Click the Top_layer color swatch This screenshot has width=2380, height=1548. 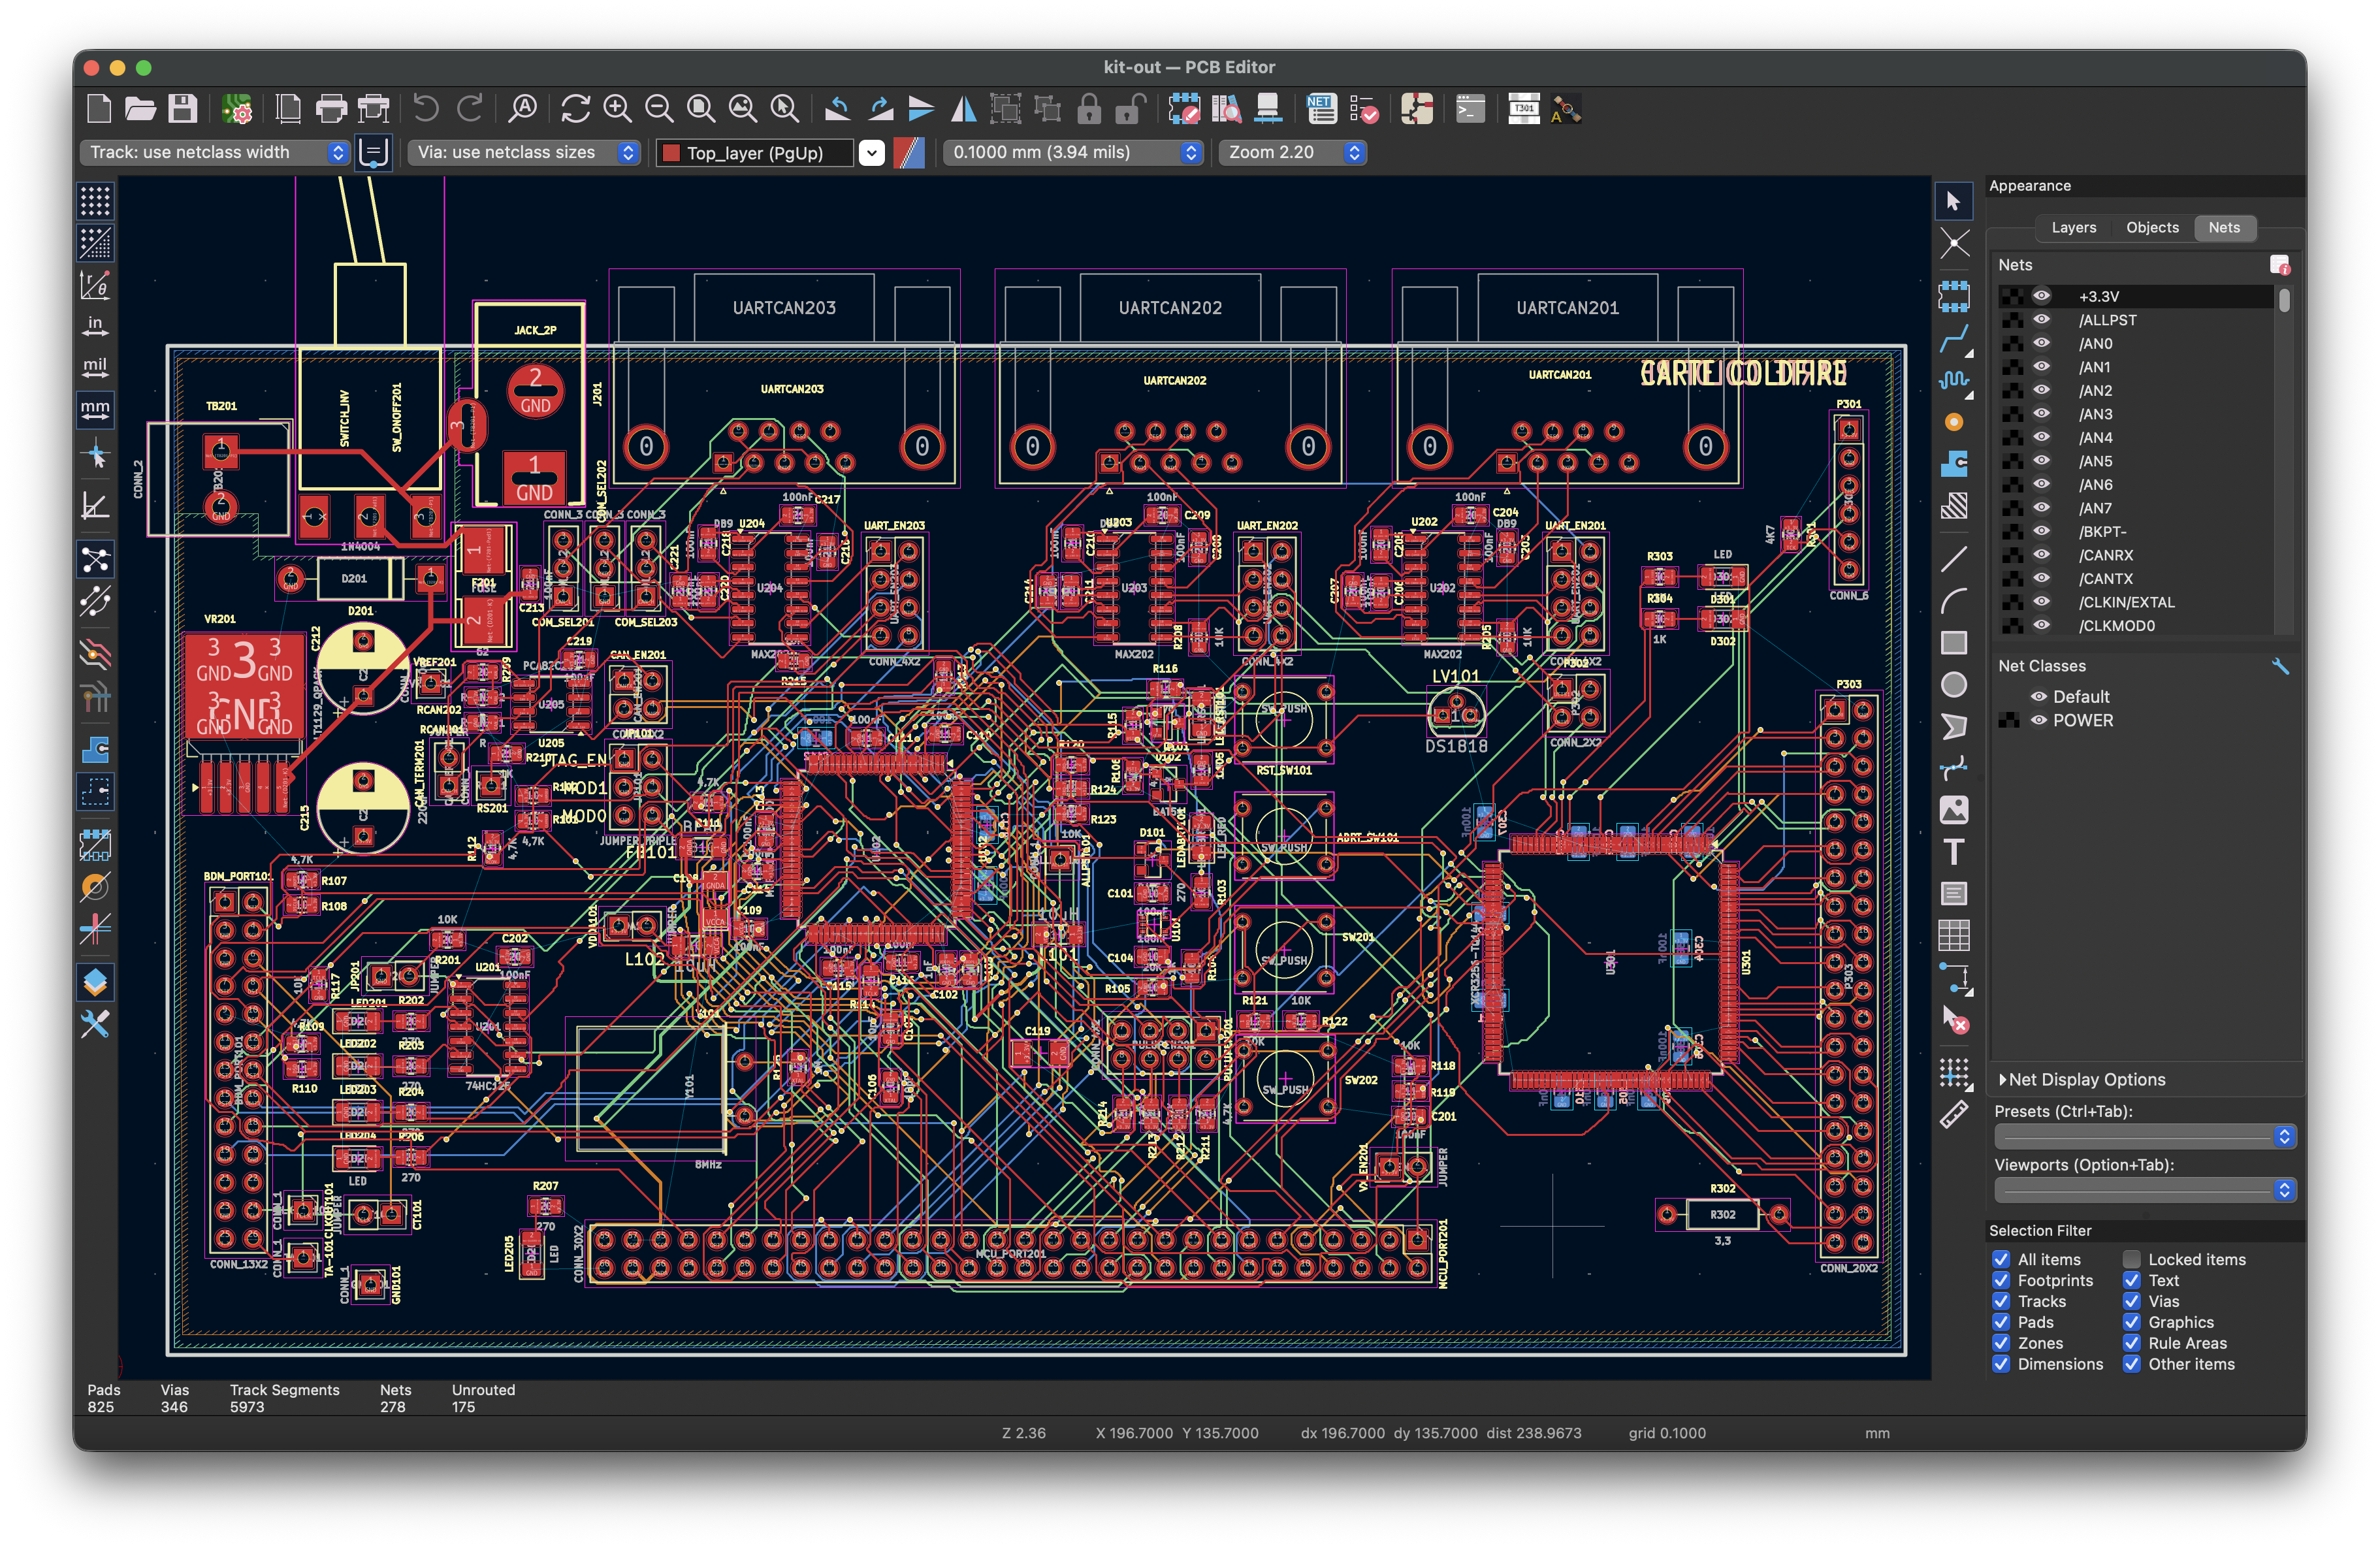[x=672, y=152]
